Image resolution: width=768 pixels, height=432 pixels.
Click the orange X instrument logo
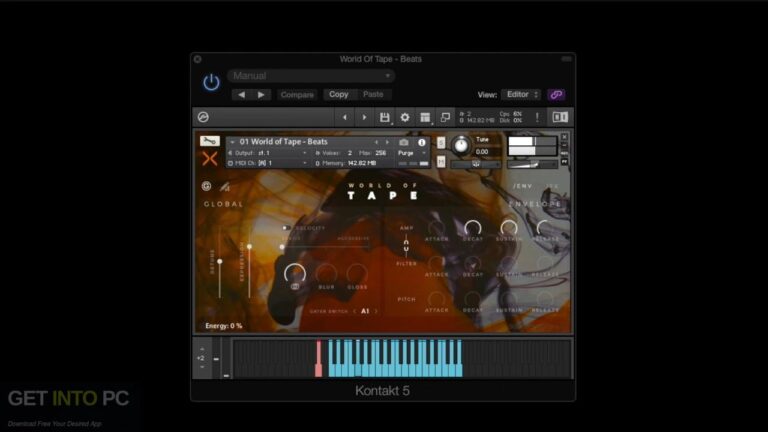pos(210,159)
